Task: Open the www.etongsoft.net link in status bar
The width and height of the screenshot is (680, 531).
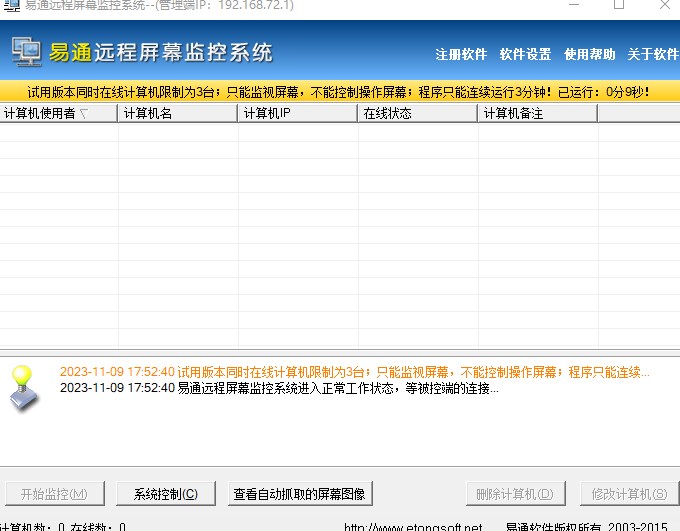Action: [412, 526]
